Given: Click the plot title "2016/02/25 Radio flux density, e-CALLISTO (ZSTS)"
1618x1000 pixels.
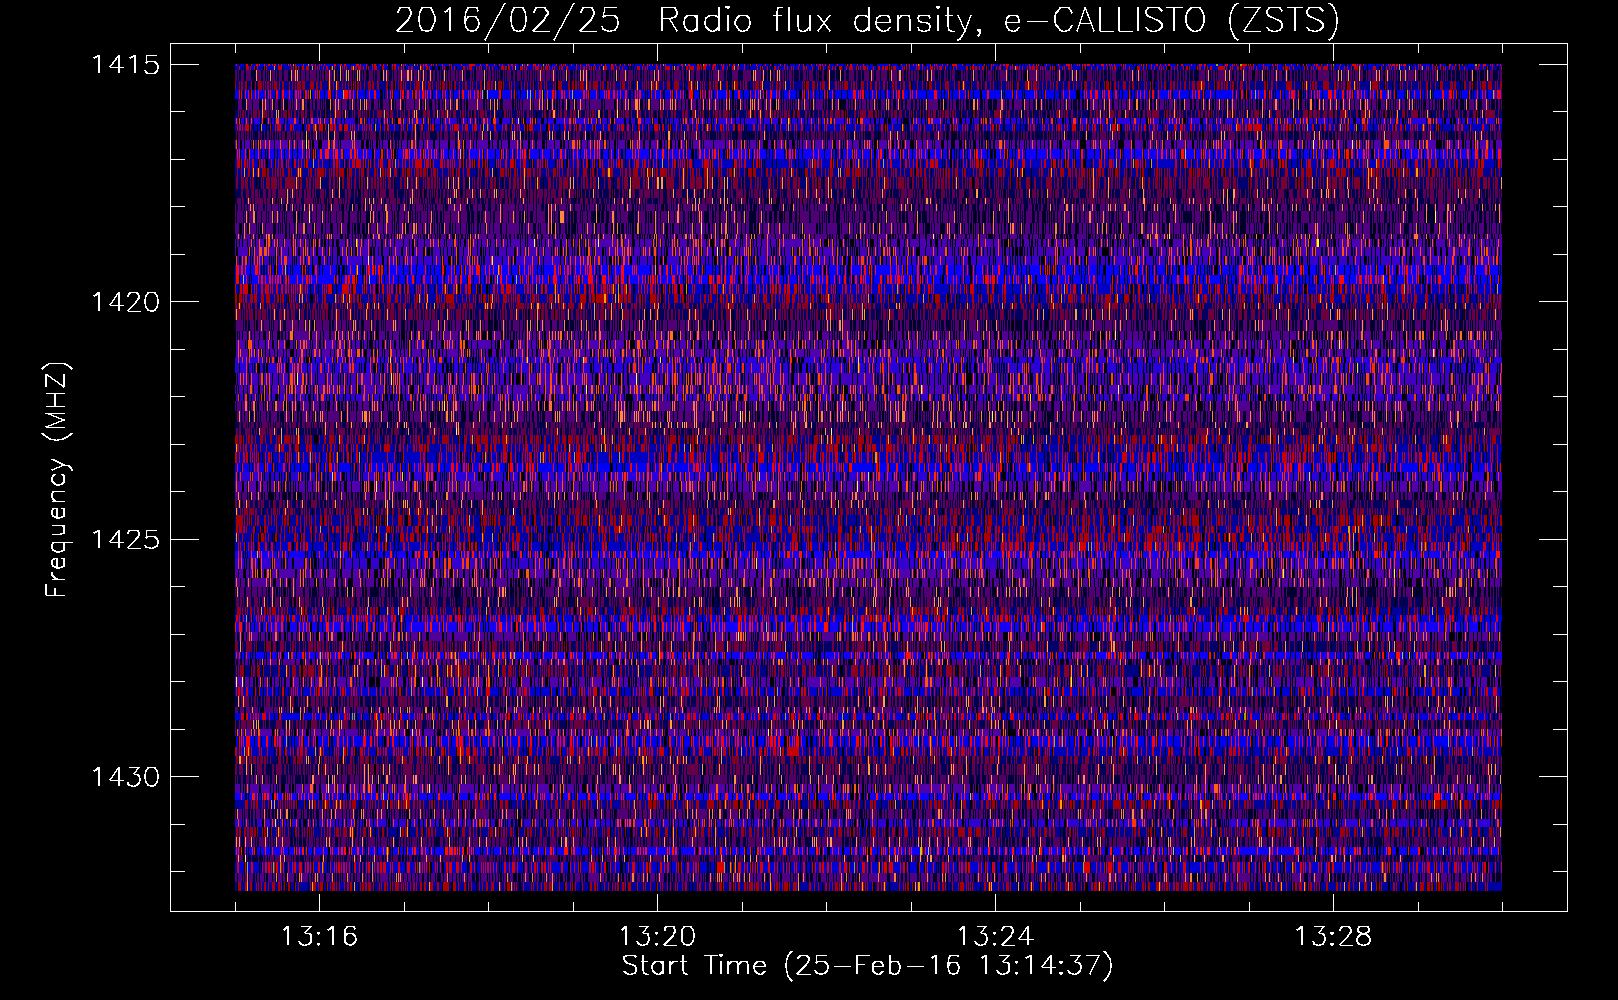Looking at the screenshot, I should (867, 20).
